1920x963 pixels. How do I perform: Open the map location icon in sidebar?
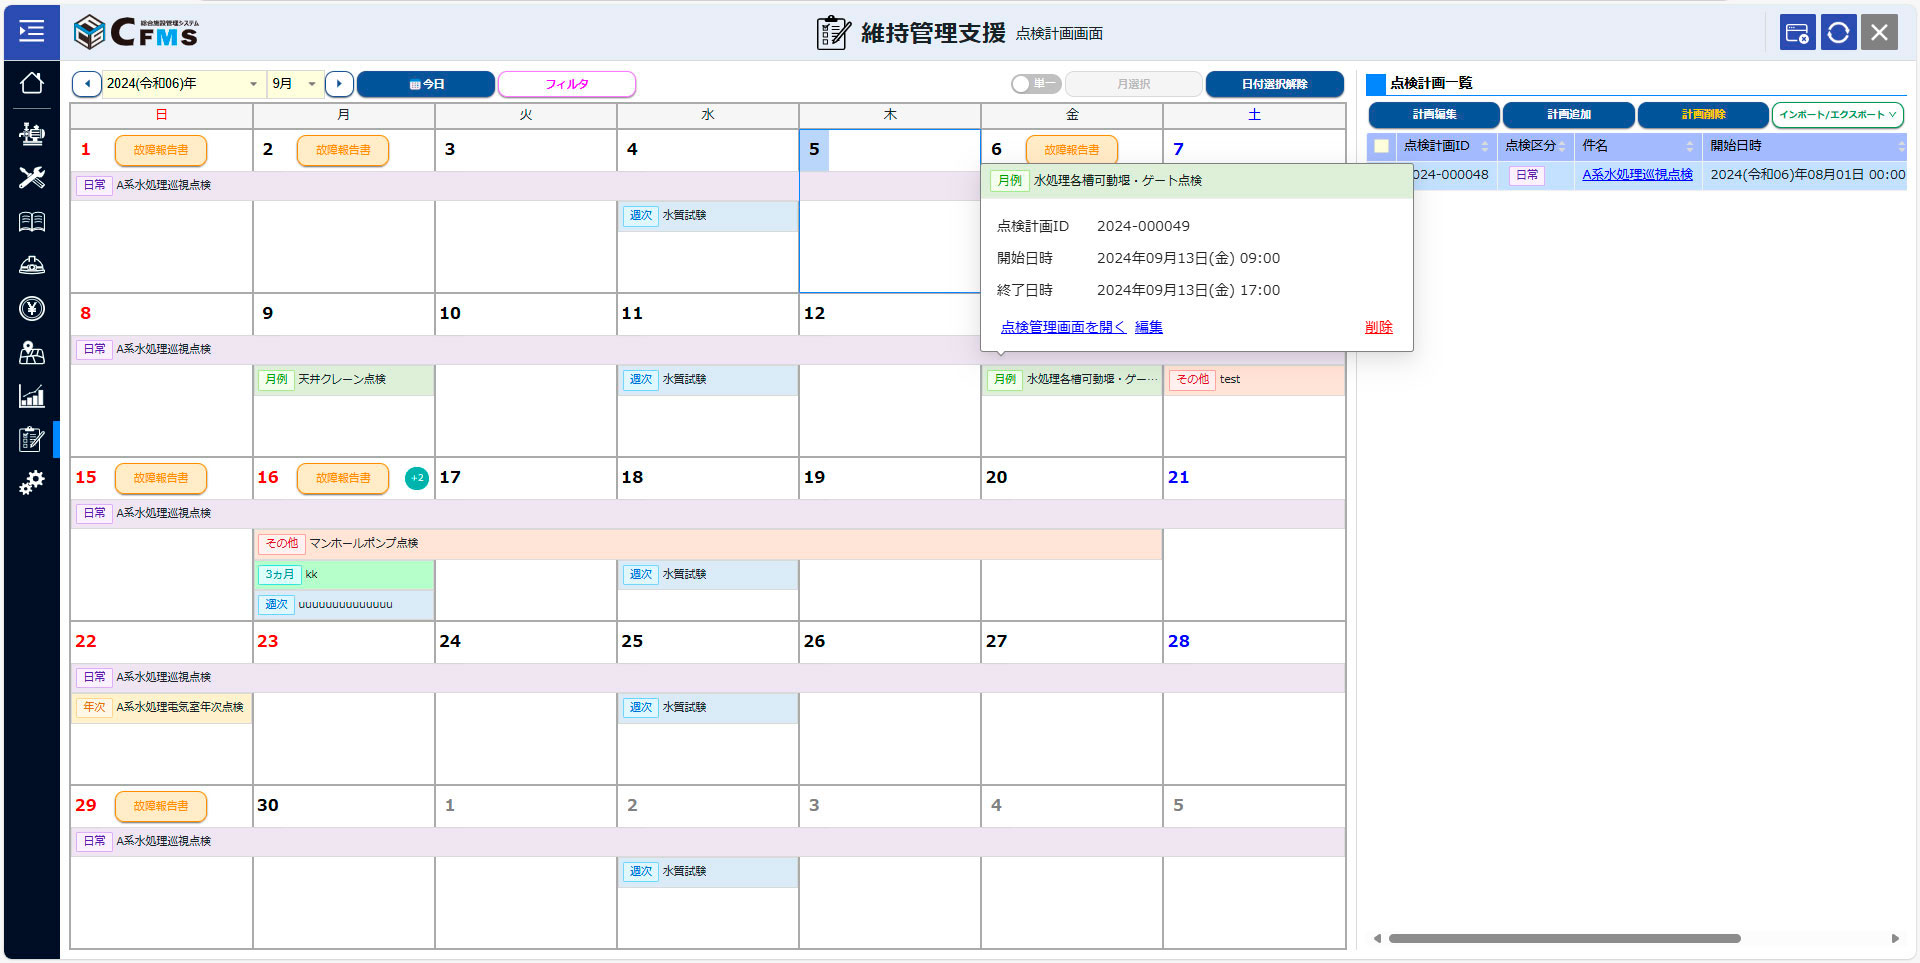click(31, 352)
